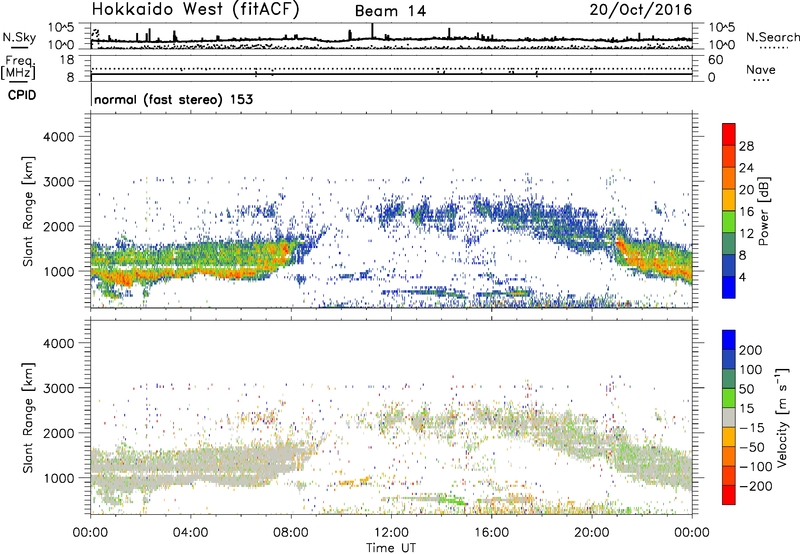The image size is (800, 554).
Task: Select the "20:00" time tick label
Action: 591,533
